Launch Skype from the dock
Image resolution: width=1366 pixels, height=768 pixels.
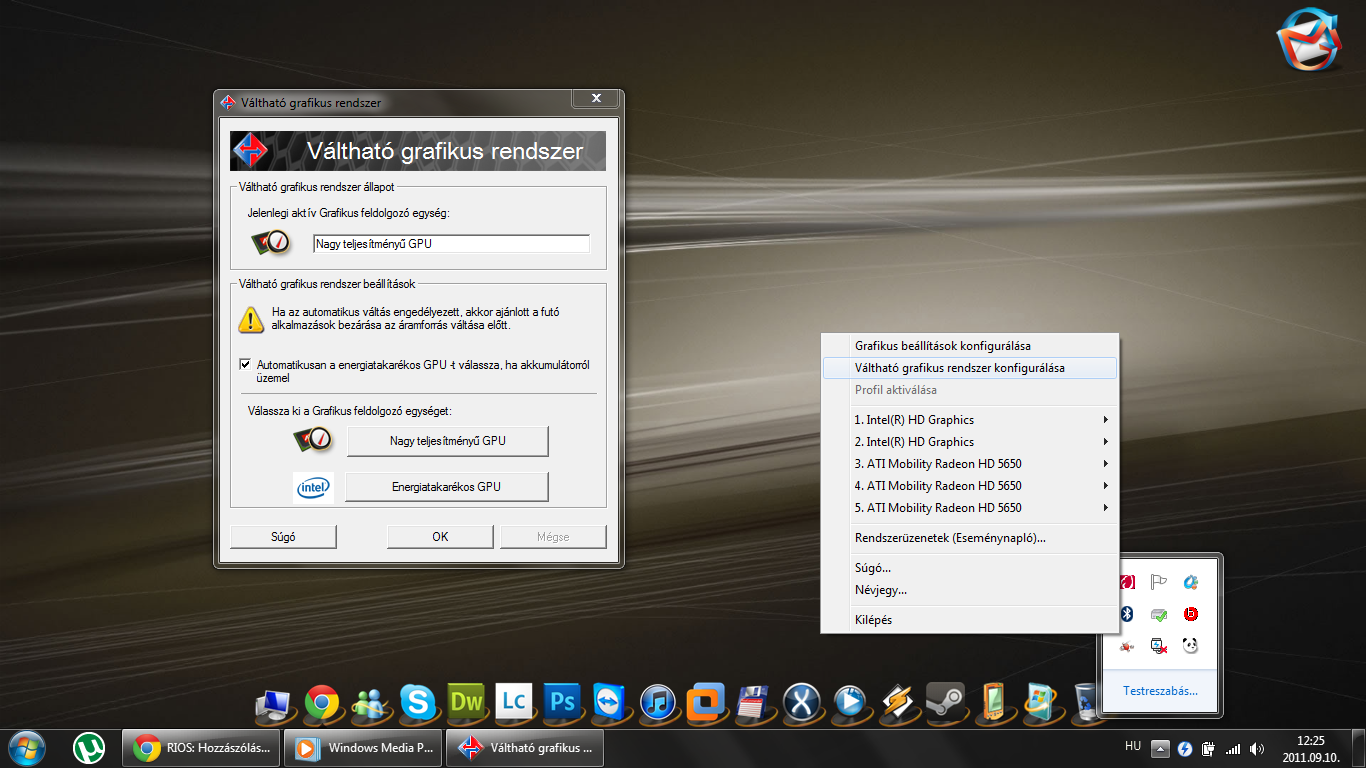(417, 703)
